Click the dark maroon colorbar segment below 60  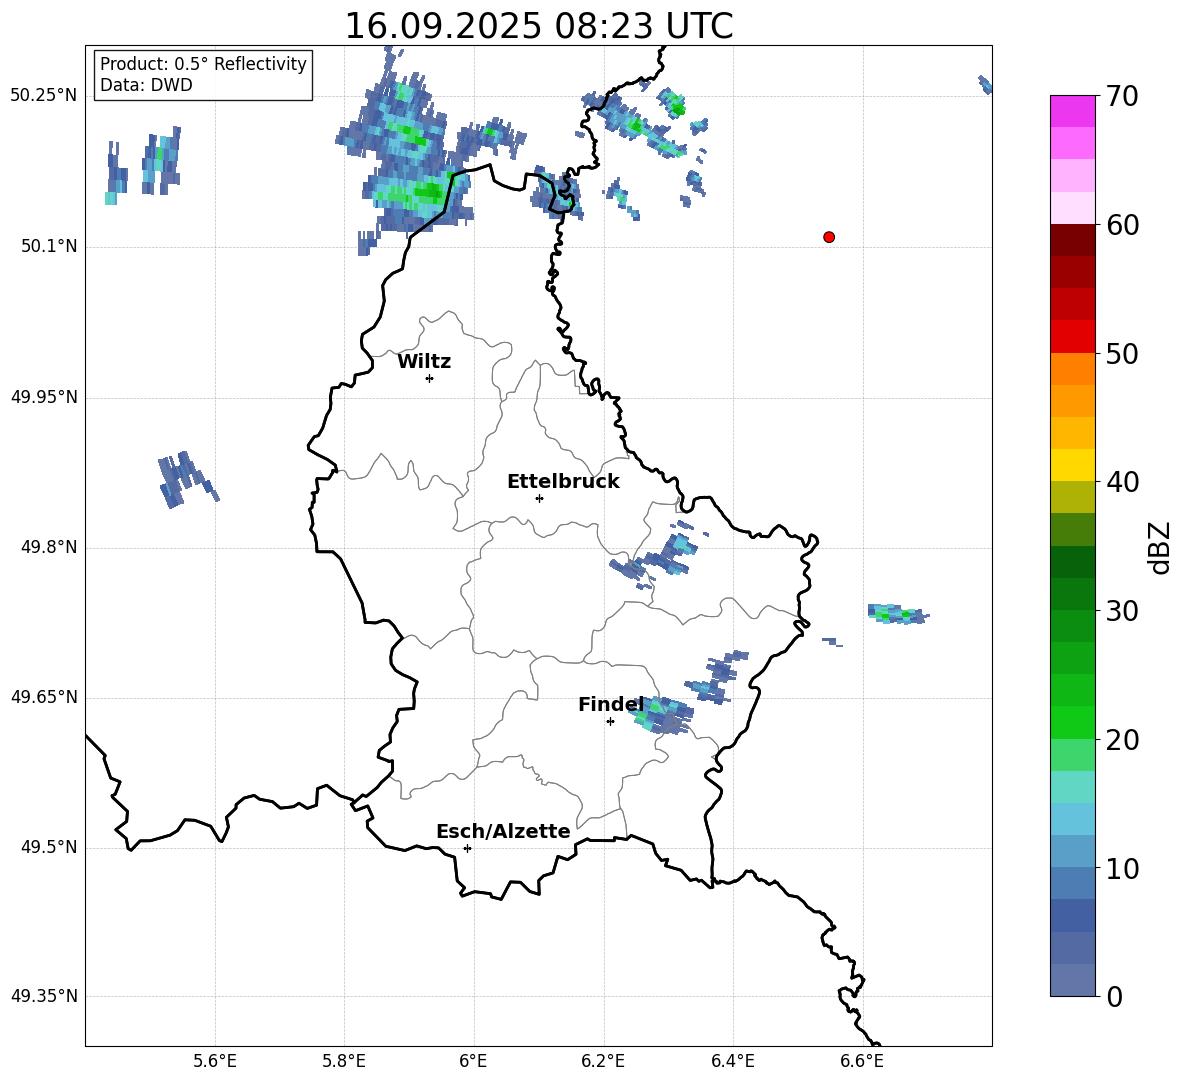click(x=1073, y=241)
